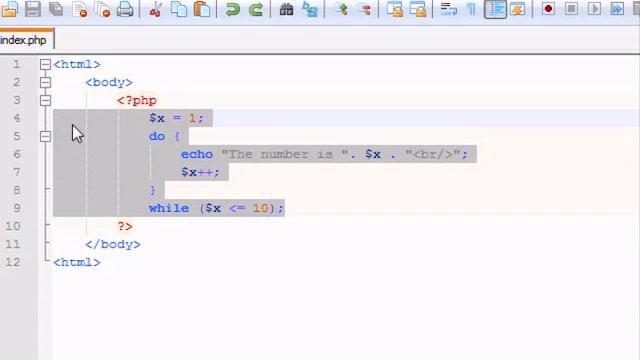Click the do keyword

[157, 136]
